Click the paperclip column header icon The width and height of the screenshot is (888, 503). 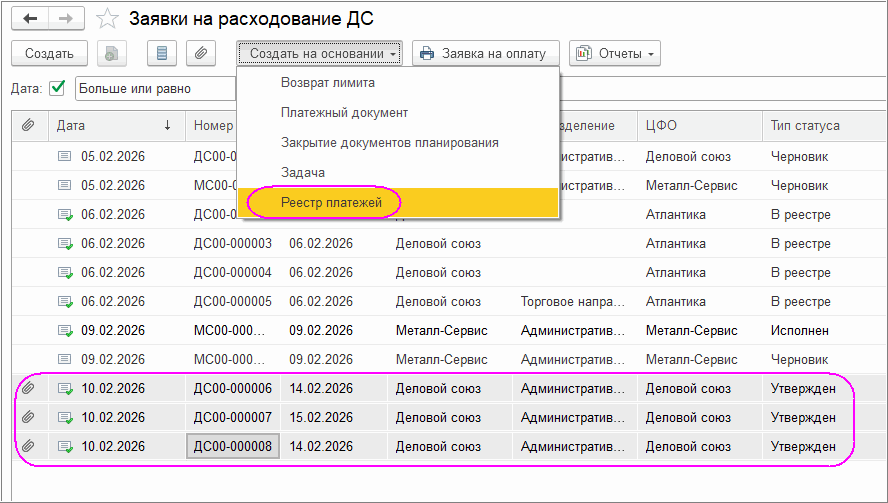pyautogui.click(x=28, y=126)
